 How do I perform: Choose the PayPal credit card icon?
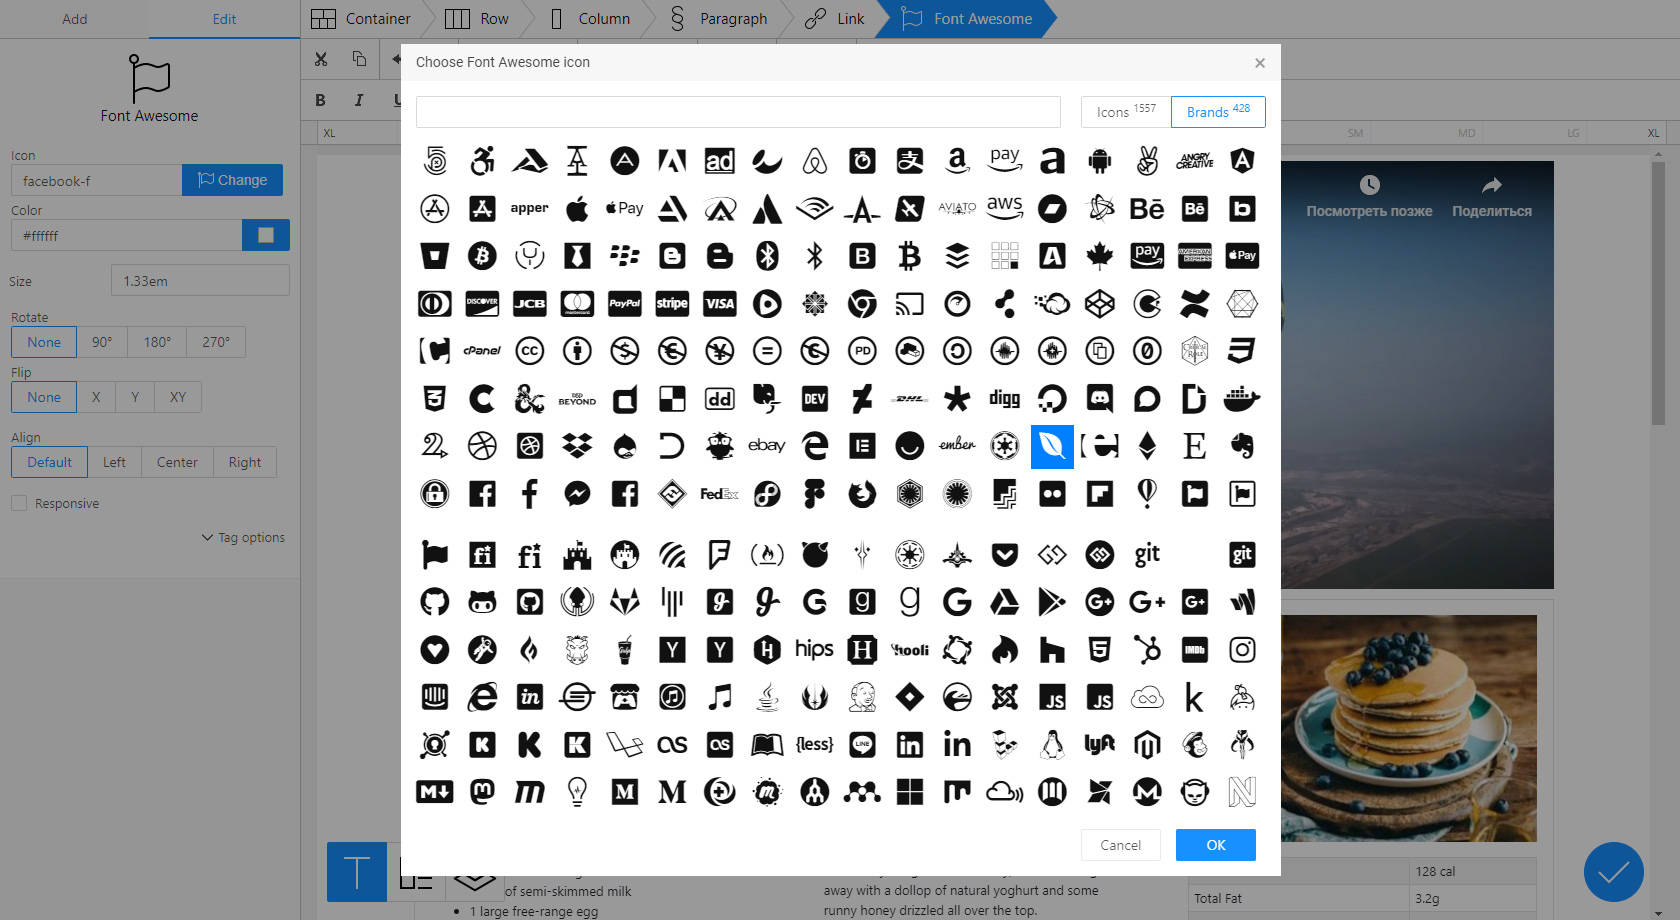point(625,304)
